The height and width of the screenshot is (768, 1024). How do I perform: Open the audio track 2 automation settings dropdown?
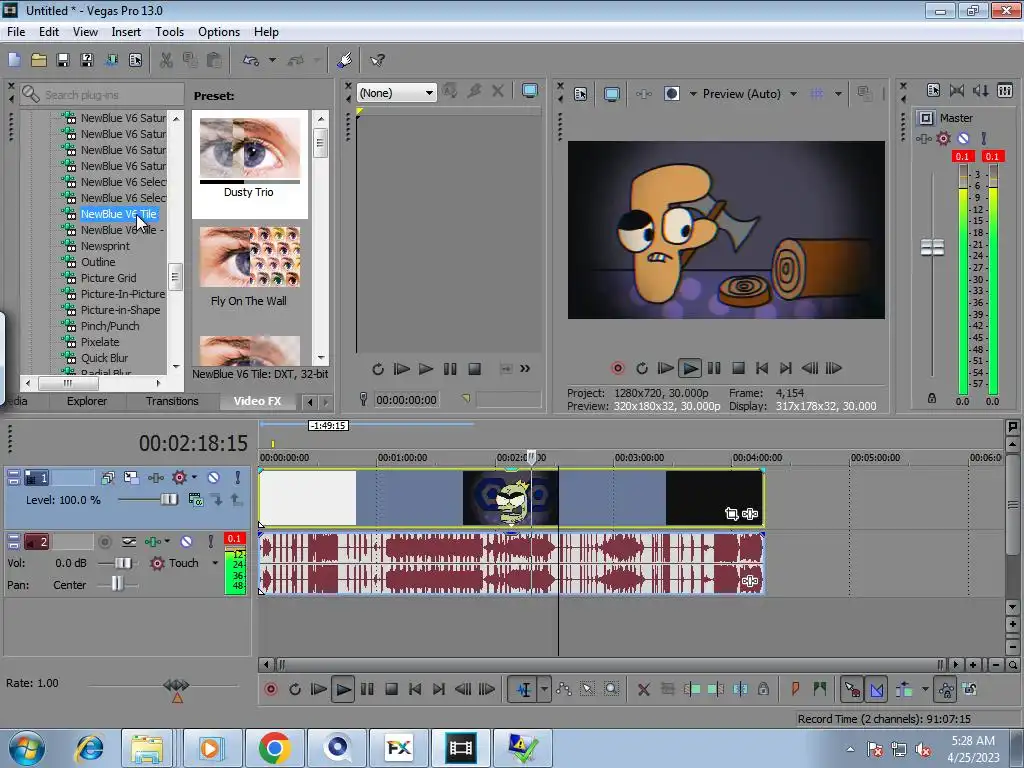click(x=167, y=541)
